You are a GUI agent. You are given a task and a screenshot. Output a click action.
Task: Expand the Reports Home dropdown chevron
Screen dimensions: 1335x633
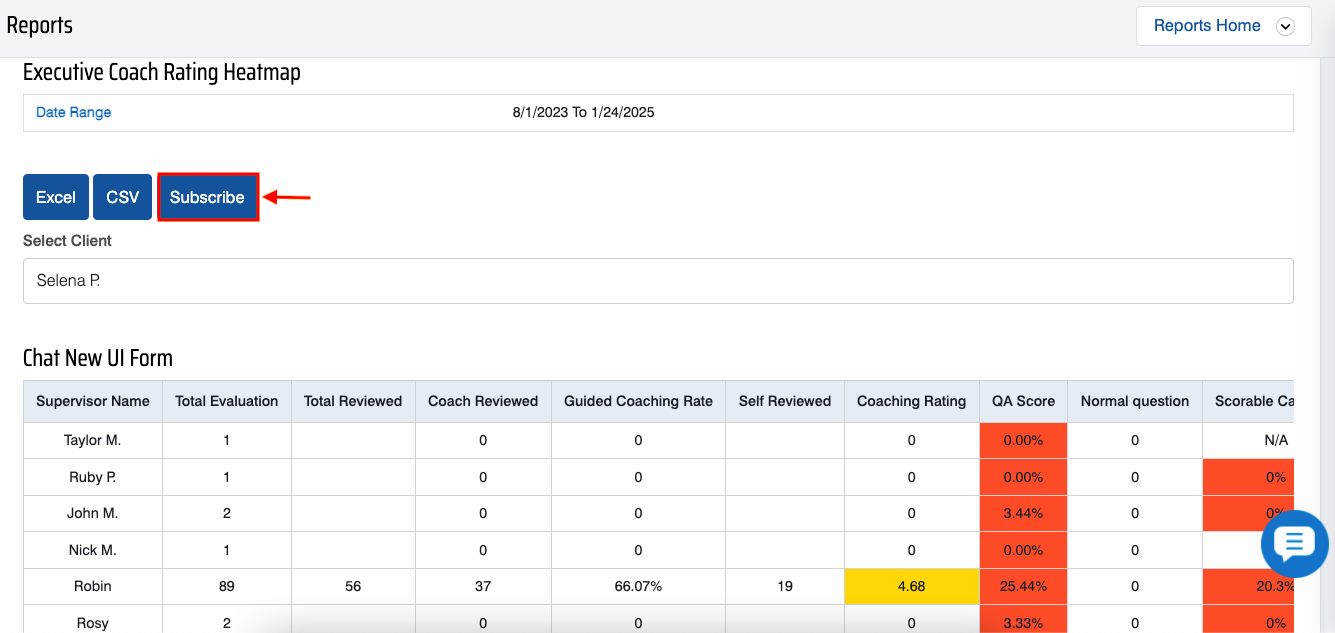[1286, 27]
